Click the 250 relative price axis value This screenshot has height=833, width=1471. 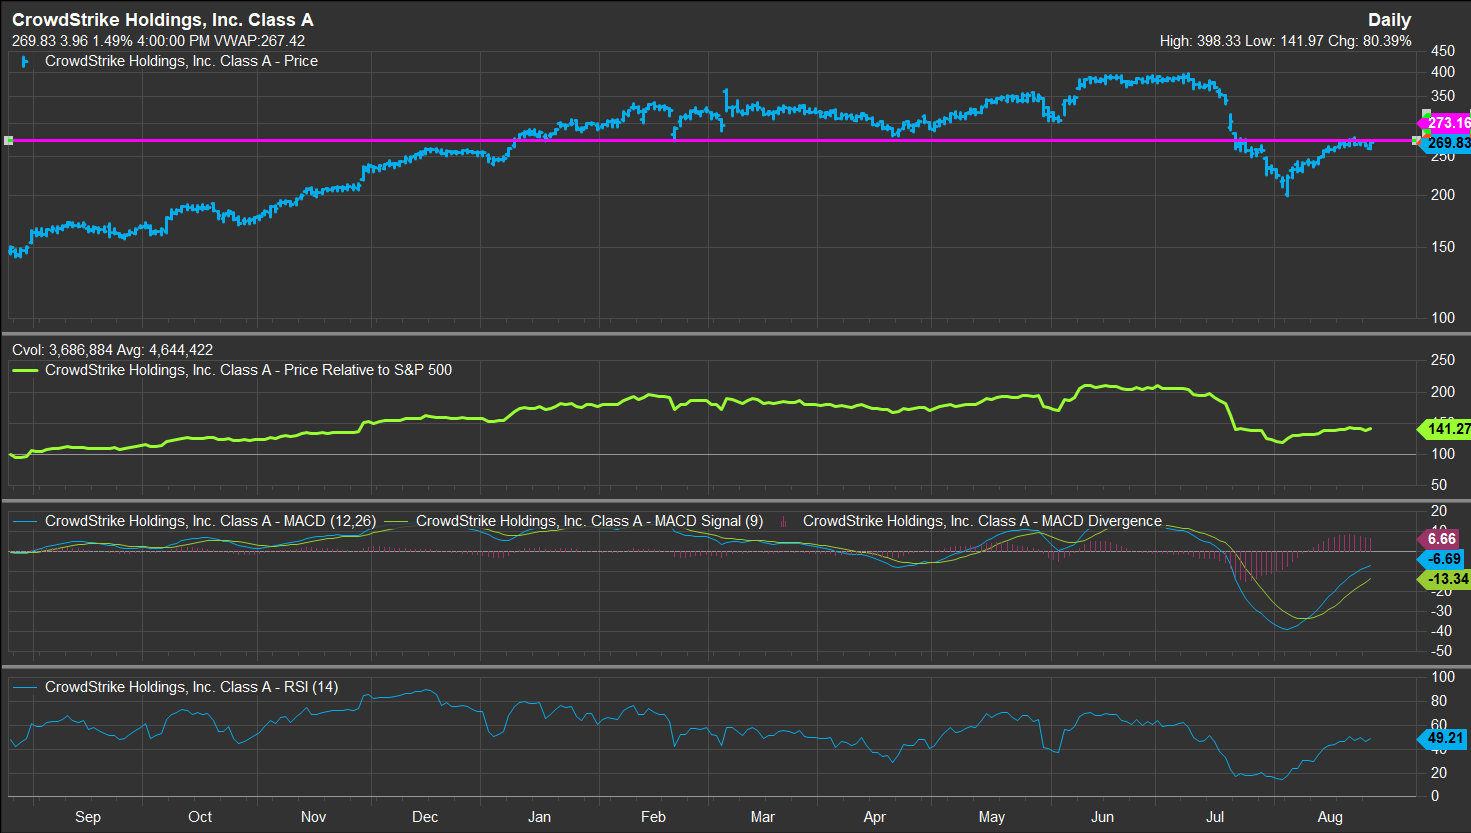tap(1443, 360)
